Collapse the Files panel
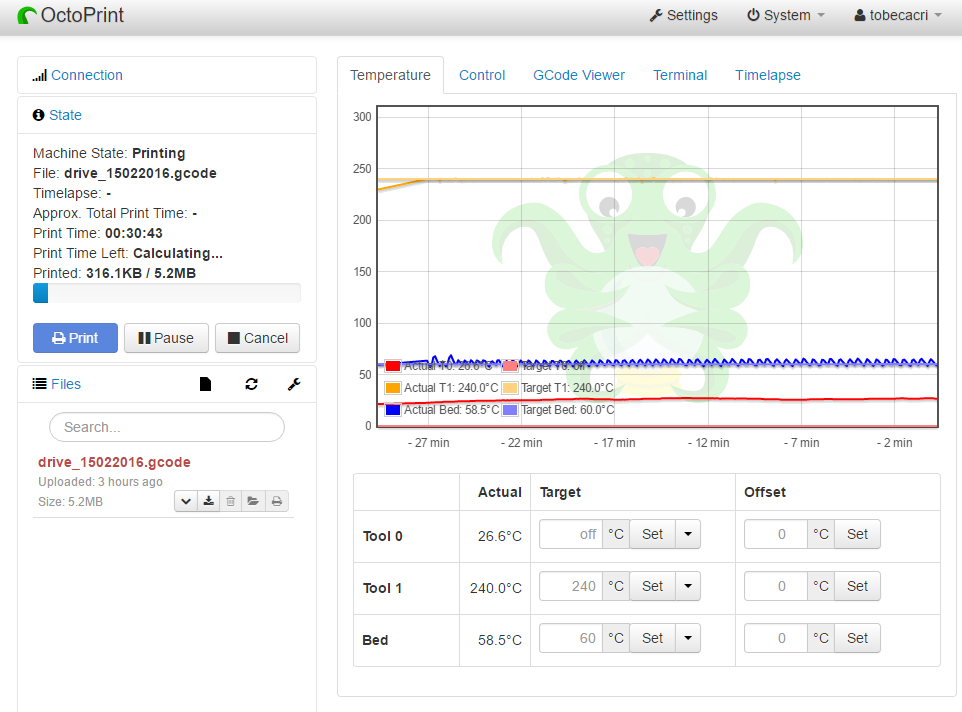This screenshot has width=962, height=712. (66, 384)
